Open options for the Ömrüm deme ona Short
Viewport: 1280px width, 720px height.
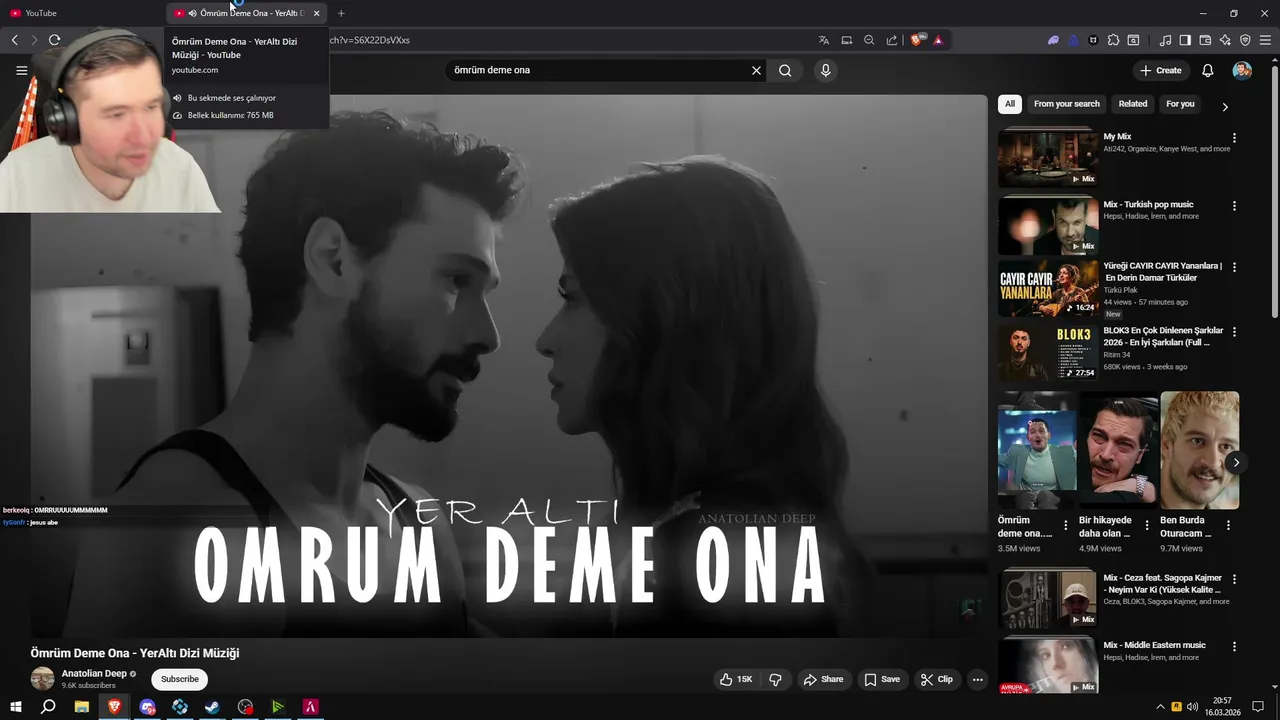1065,525
